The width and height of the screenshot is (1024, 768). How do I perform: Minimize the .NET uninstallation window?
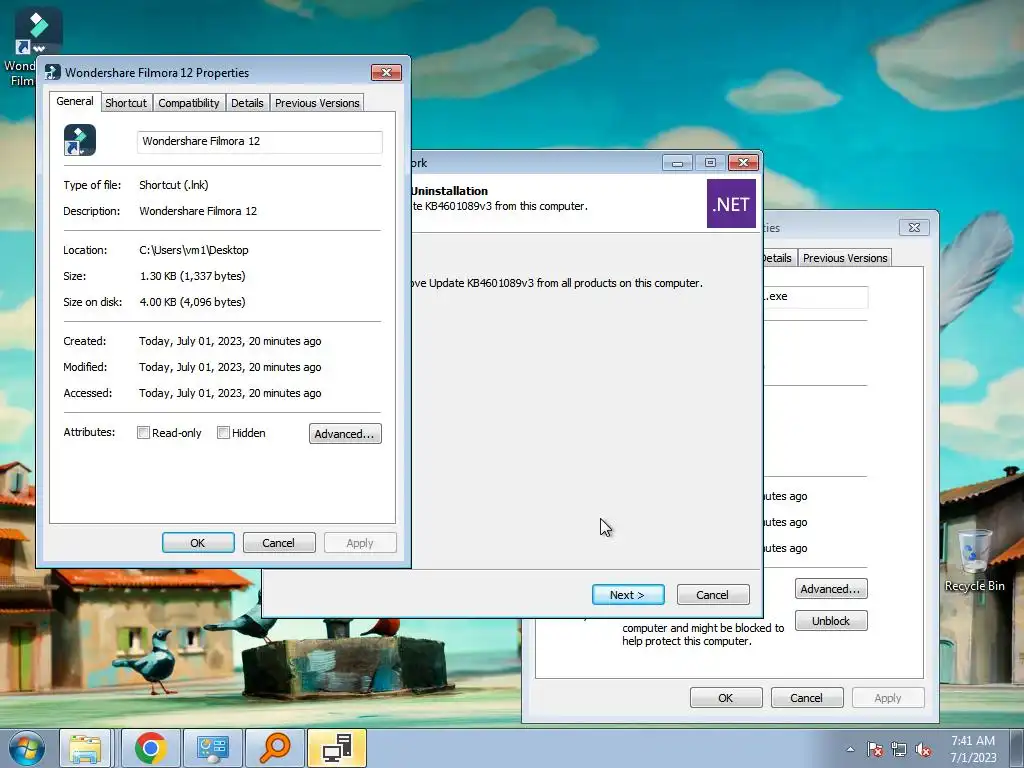click(x=677, y=163)
